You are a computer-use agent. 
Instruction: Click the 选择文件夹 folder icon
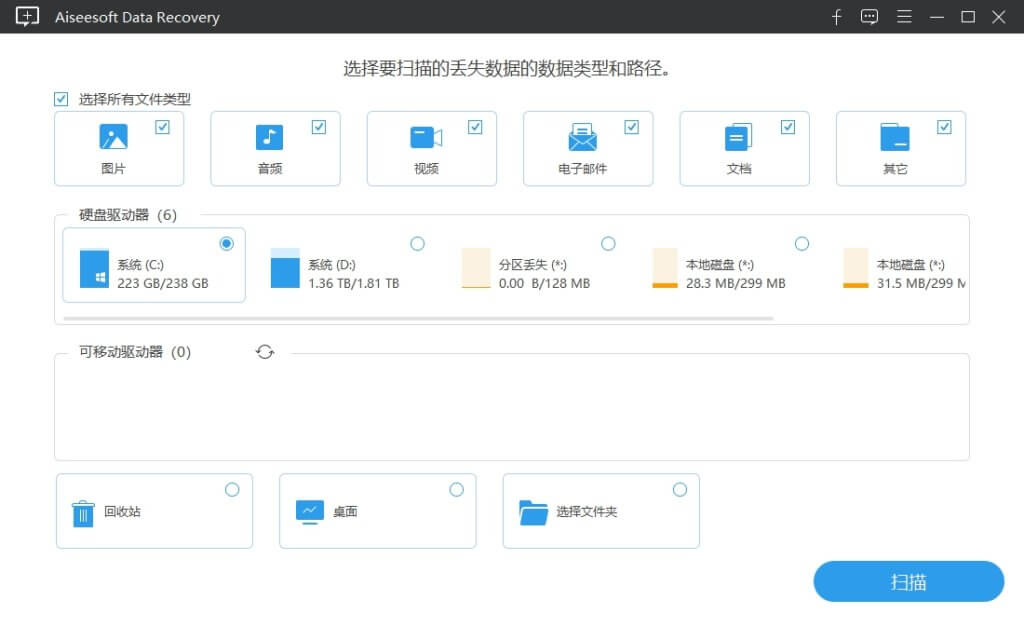(534, 513)
